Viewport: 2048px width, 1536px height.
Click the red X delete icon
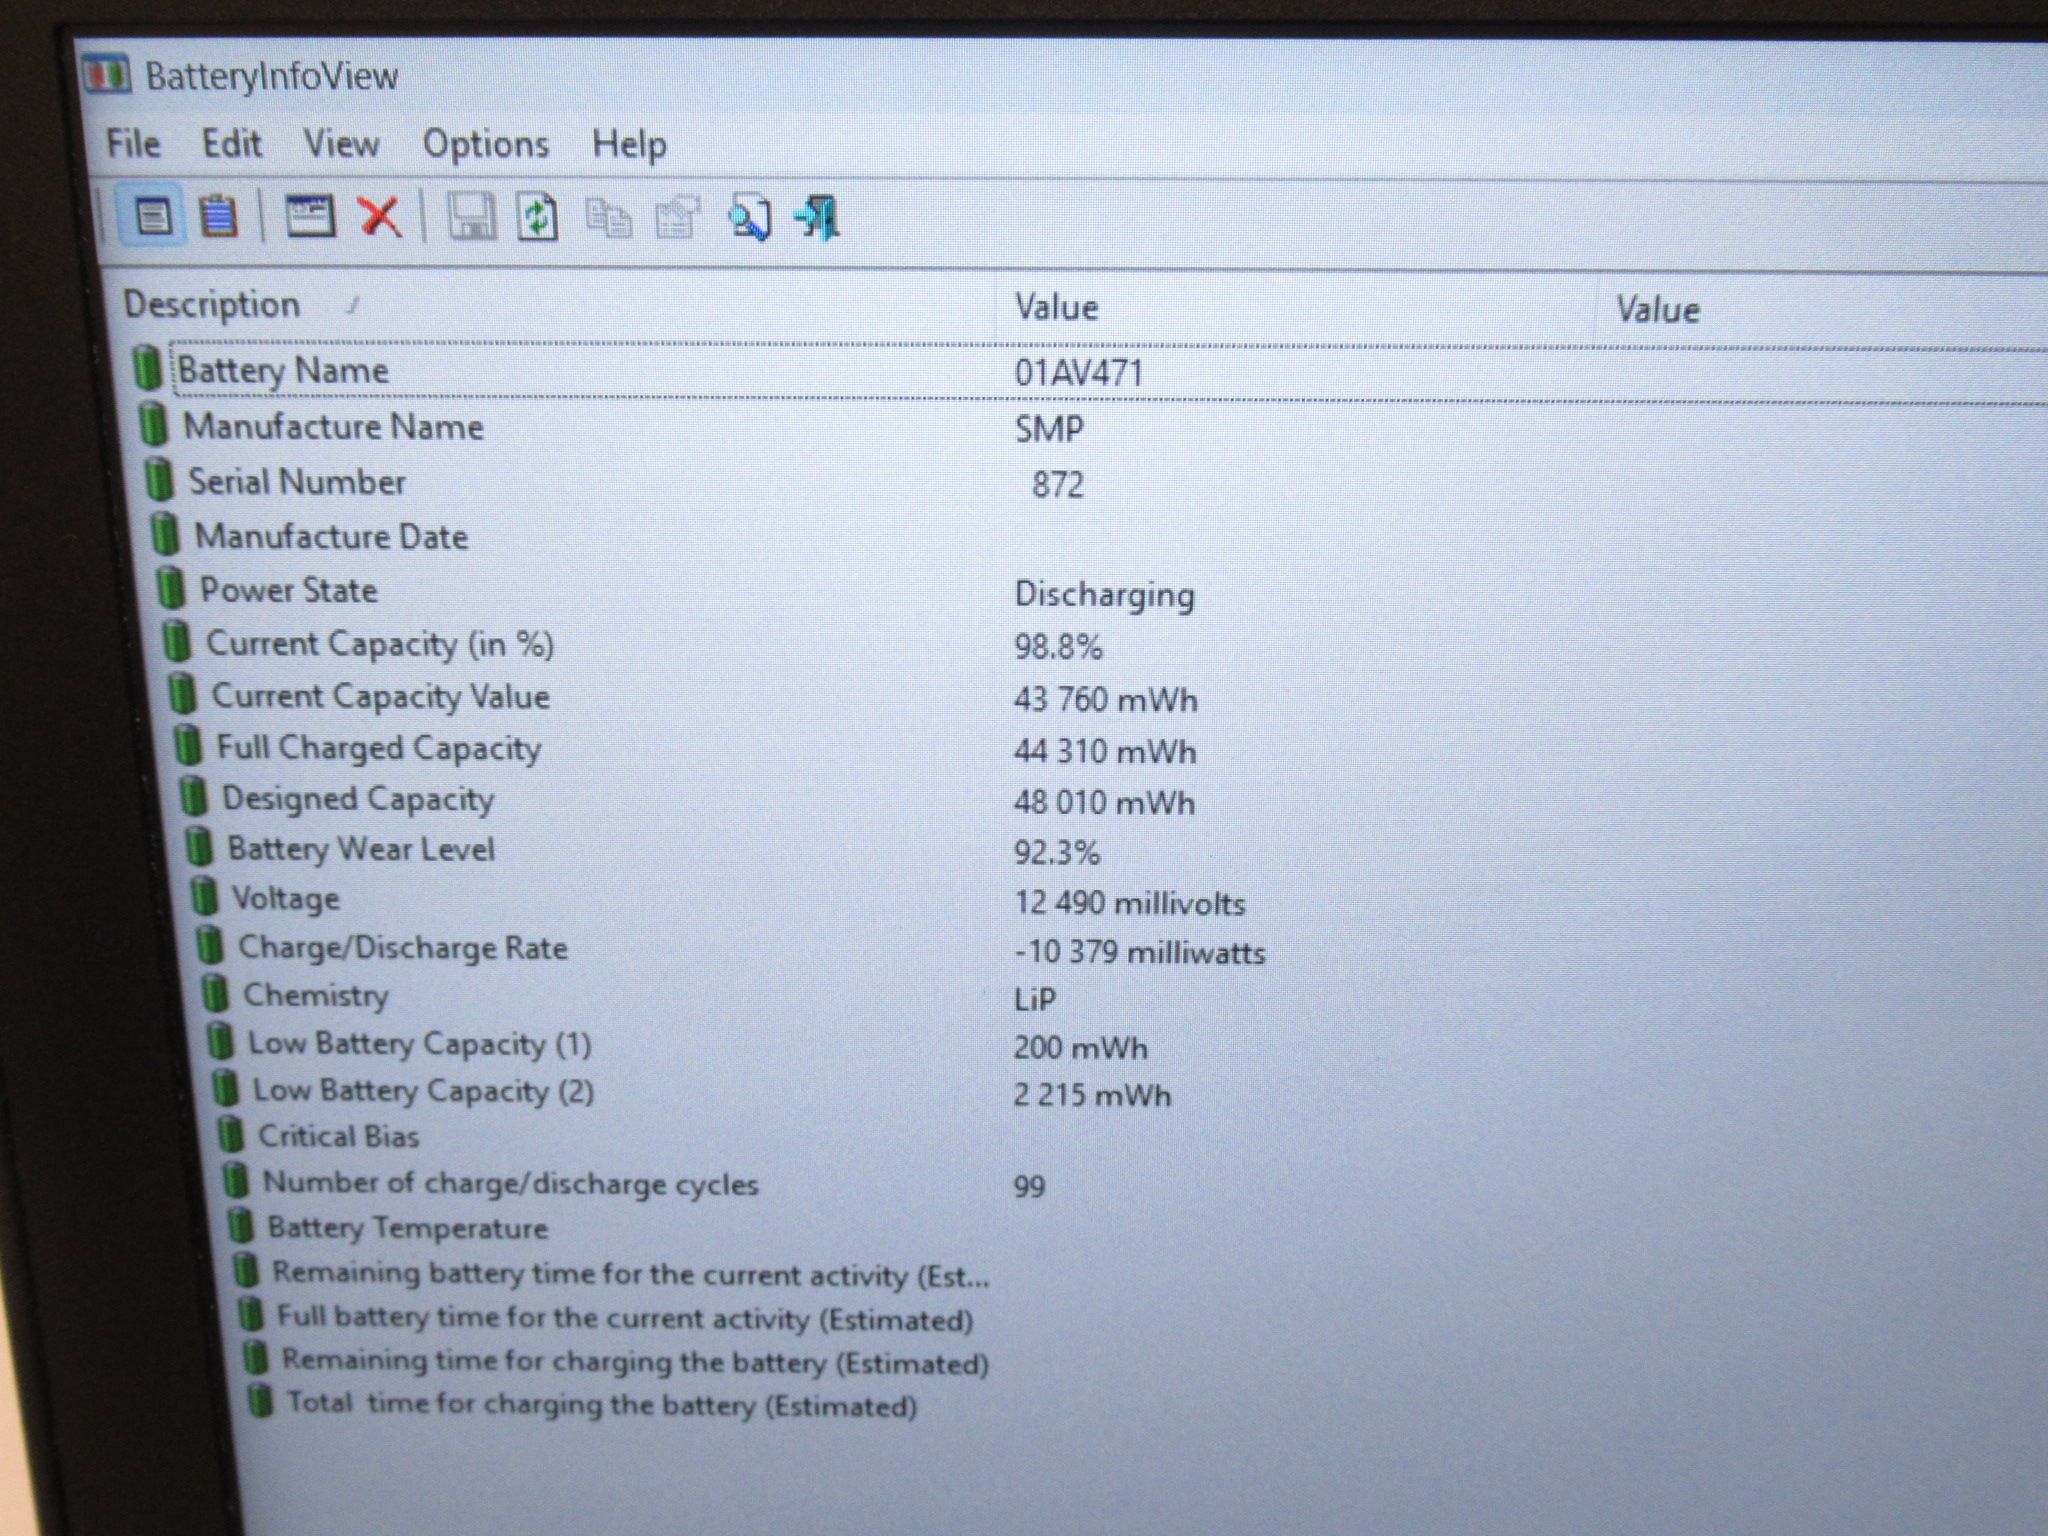(379, 217)
